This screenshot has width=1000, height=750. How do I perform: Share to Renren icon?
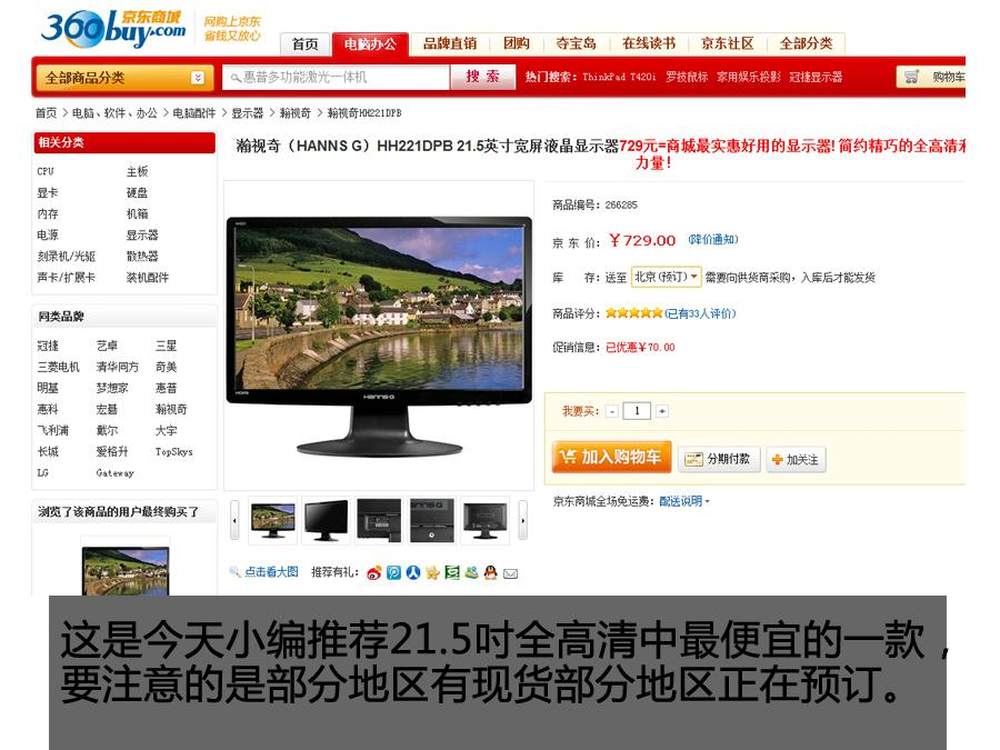click(413, 573)
